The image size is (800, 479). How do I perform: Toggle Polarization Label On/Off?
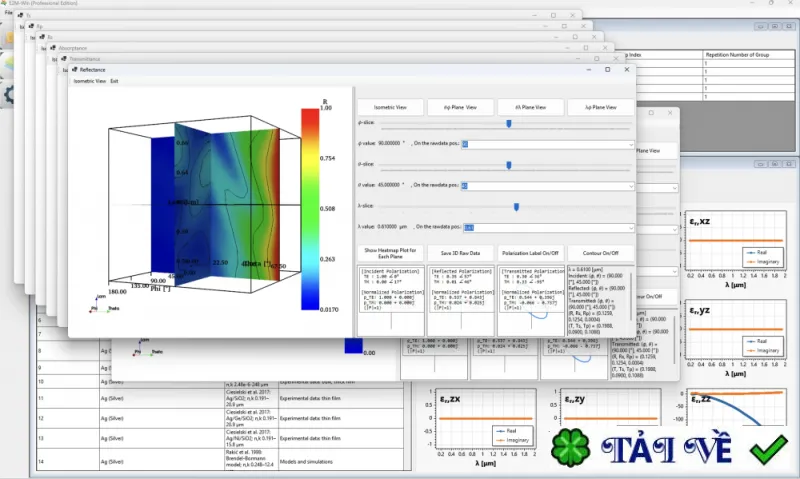pos(530,253)
